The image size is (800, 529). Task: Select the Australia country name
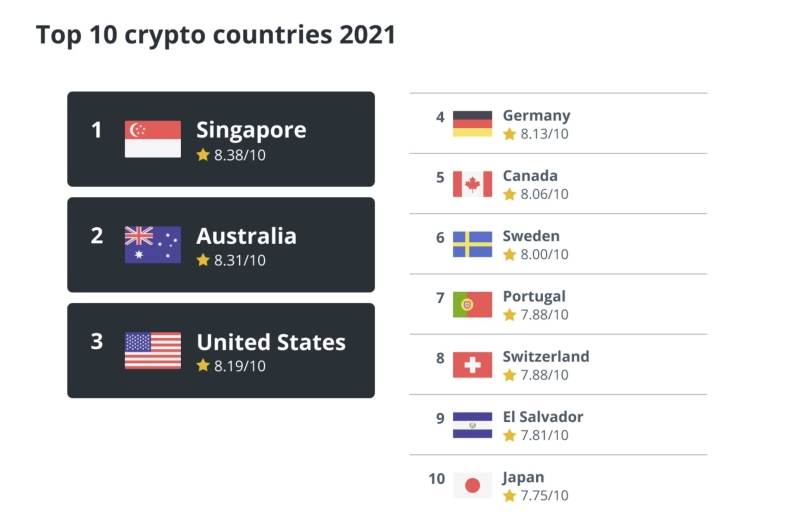246,236
